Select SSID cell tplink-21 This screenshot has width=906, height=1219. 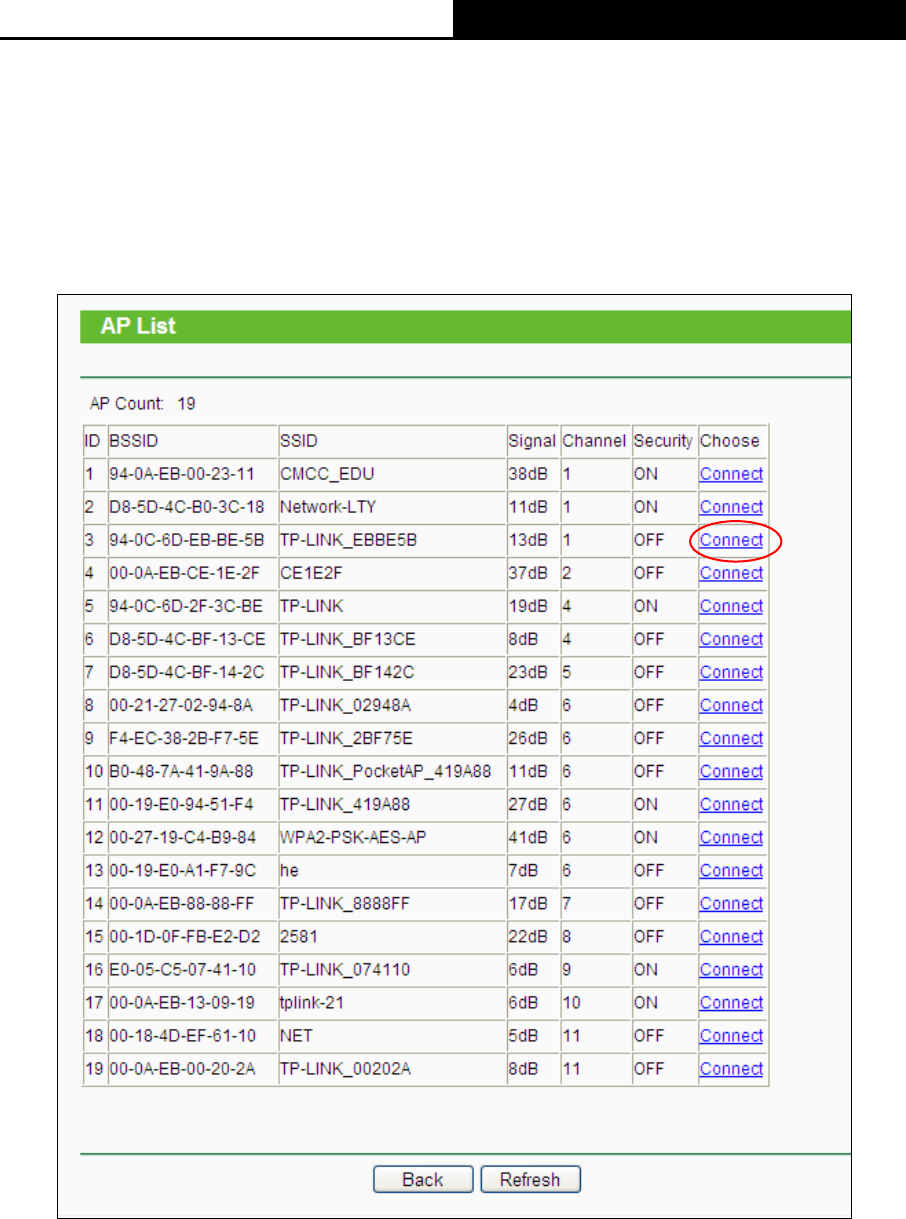coord(316,1002)
